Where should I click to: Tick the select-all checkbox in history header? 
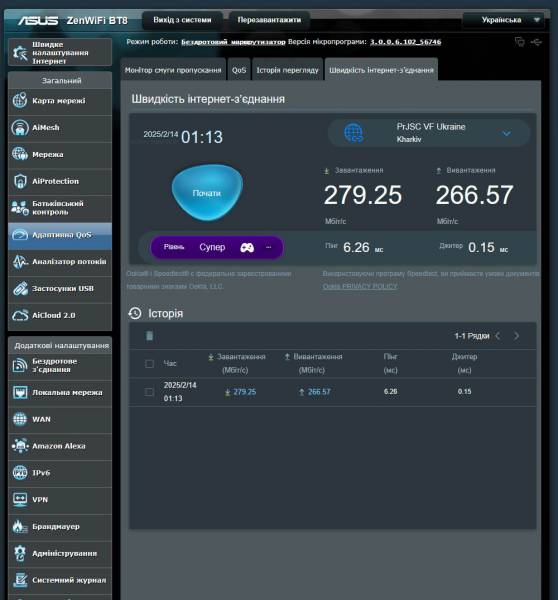(149, 364)
